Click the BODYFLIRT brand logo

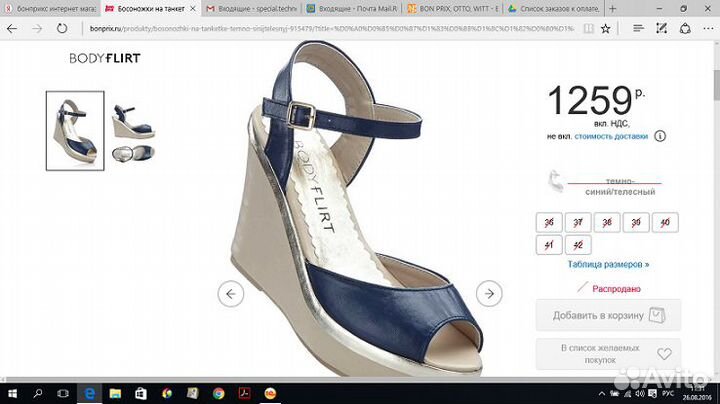point(105,58)
